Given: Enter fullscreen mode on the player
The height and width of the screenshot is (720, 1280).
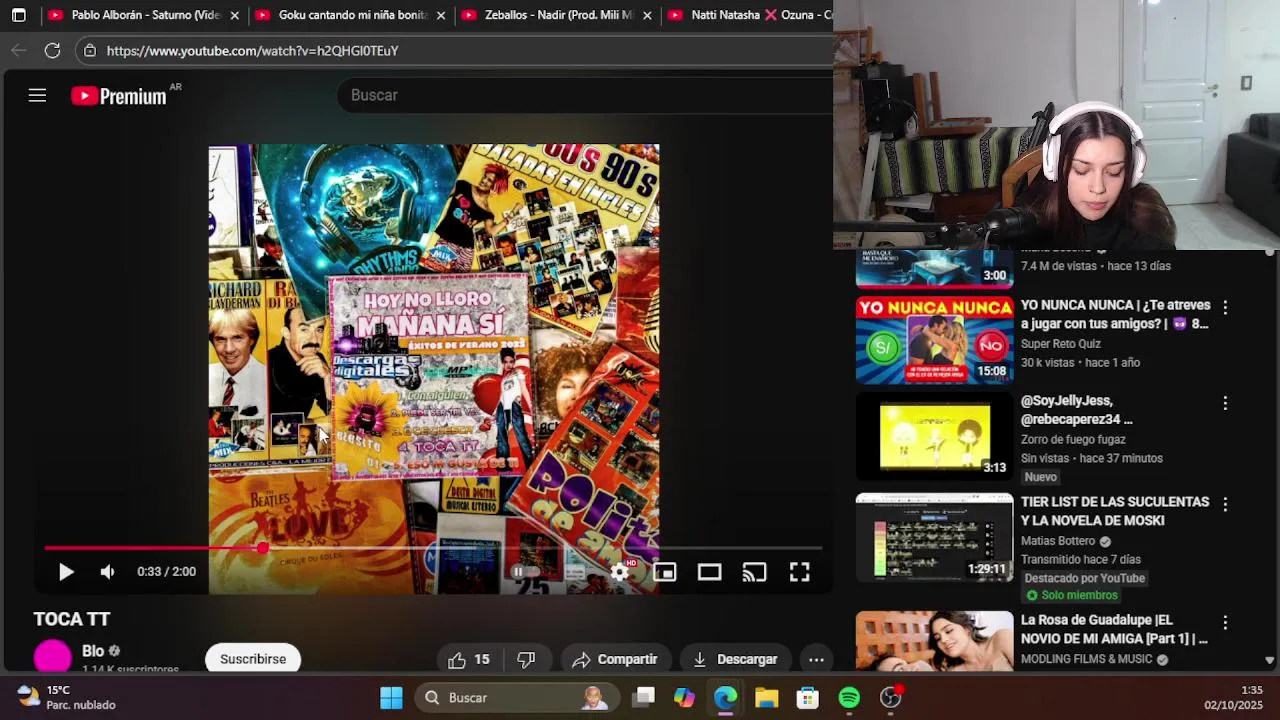Looking at the screenshot, I should pyautogui.click(x=800, y=572).
